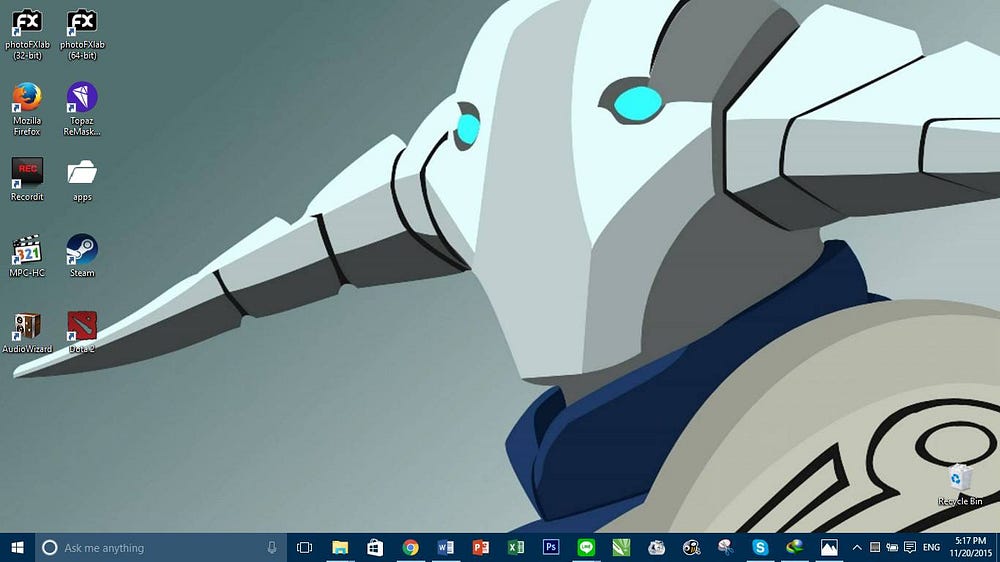Open File Explorer from the taskbar
Viewport: 1000px width, 562px height.
pos(340,547)
